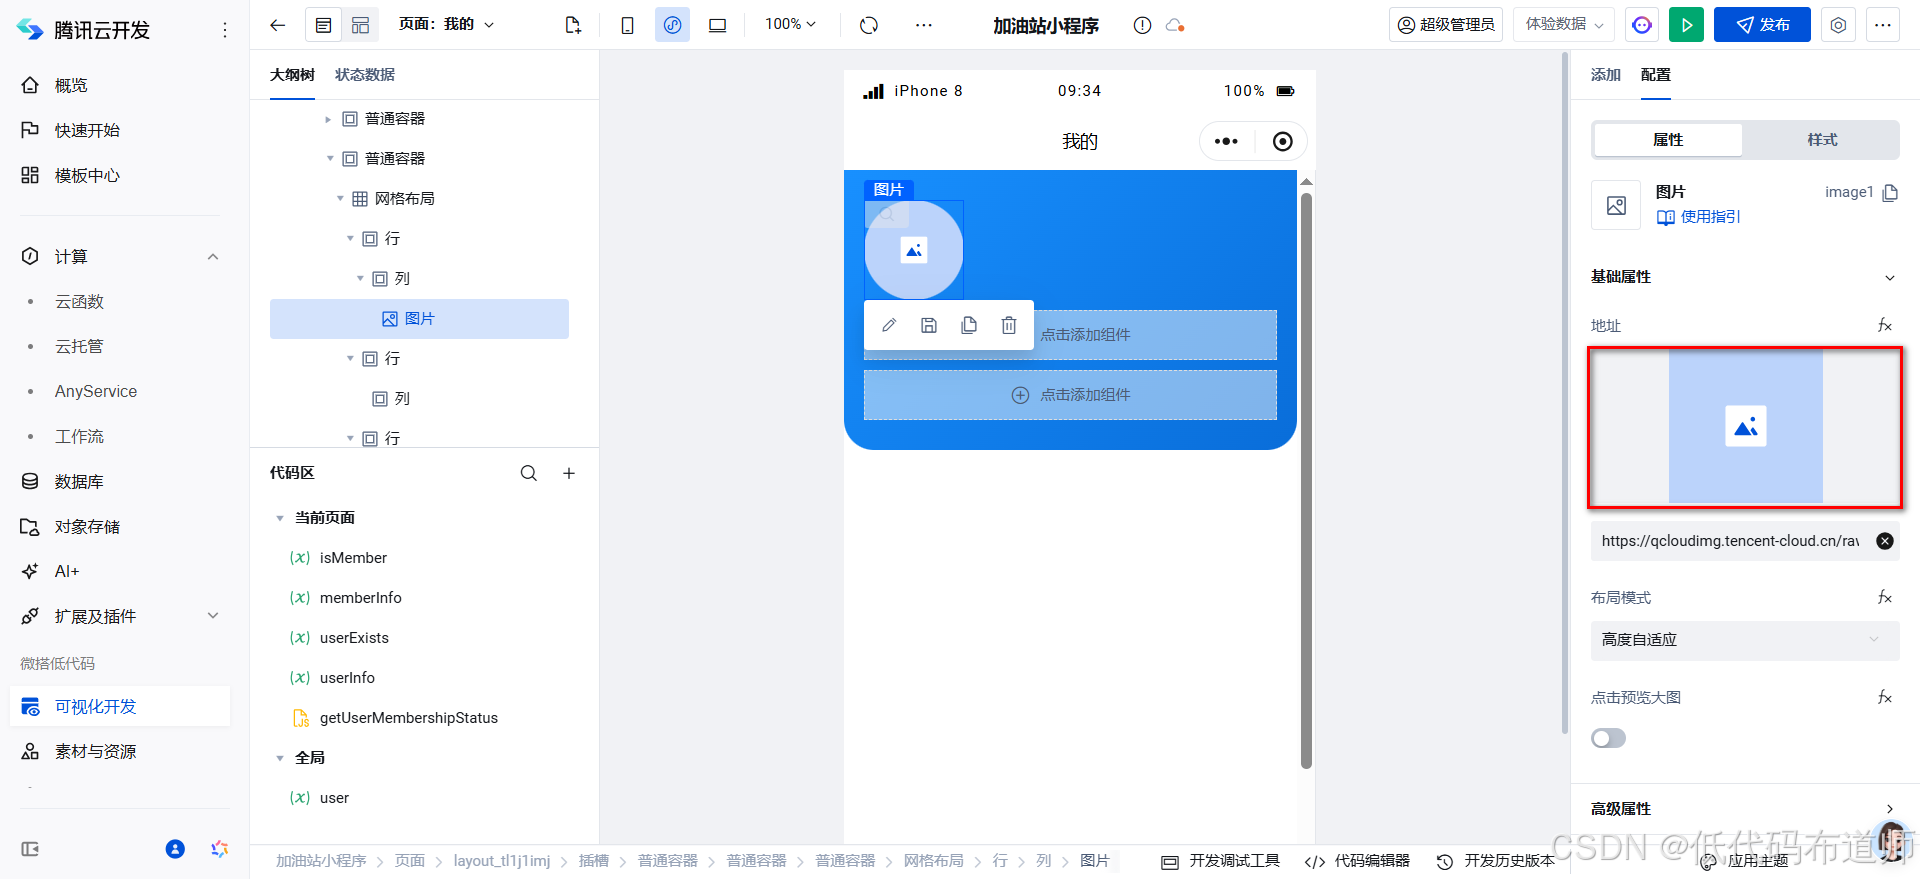Open 代码编辑器 in bottom bar
Viewport: 1920px width, 879px height.
pos(1357,861)
